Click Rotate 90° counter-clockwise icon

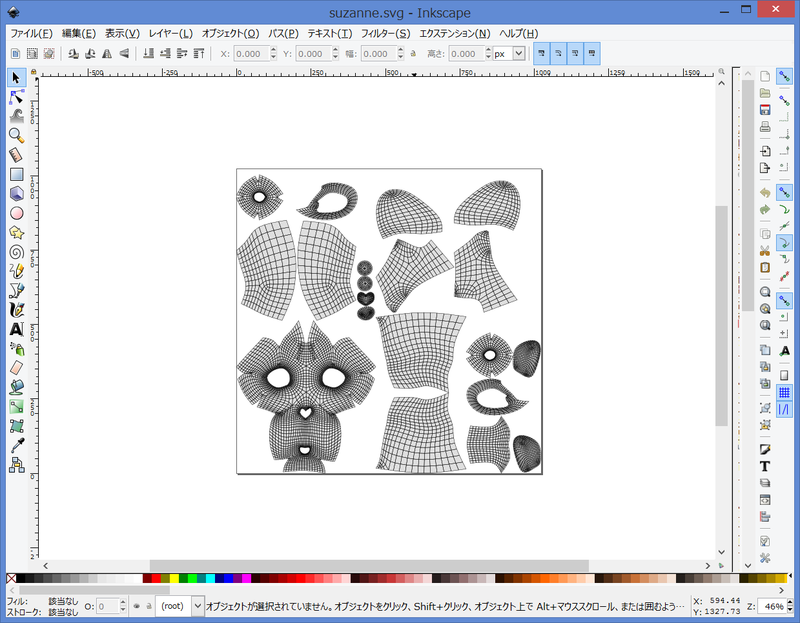point(73,54)
